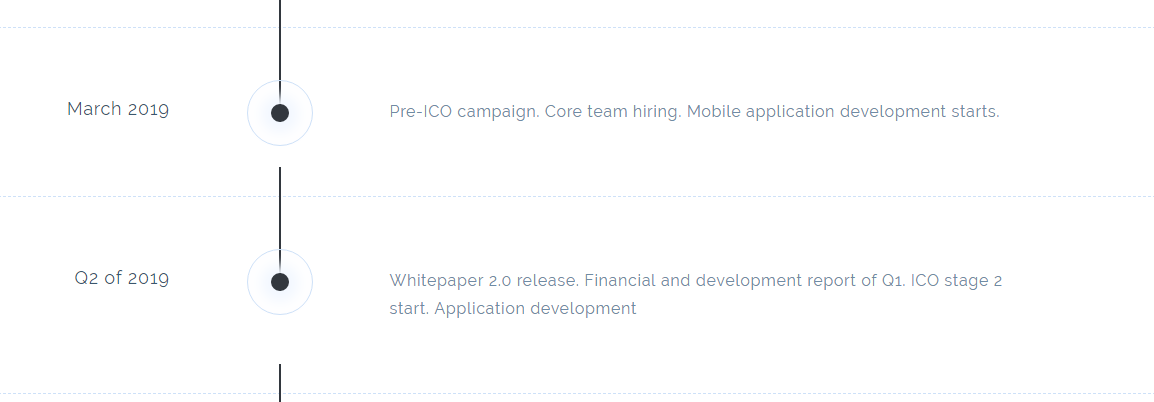Click the 'Whitepaper 2.0 release.' text
Screen dimensions: 1154x402
[484, 281]
